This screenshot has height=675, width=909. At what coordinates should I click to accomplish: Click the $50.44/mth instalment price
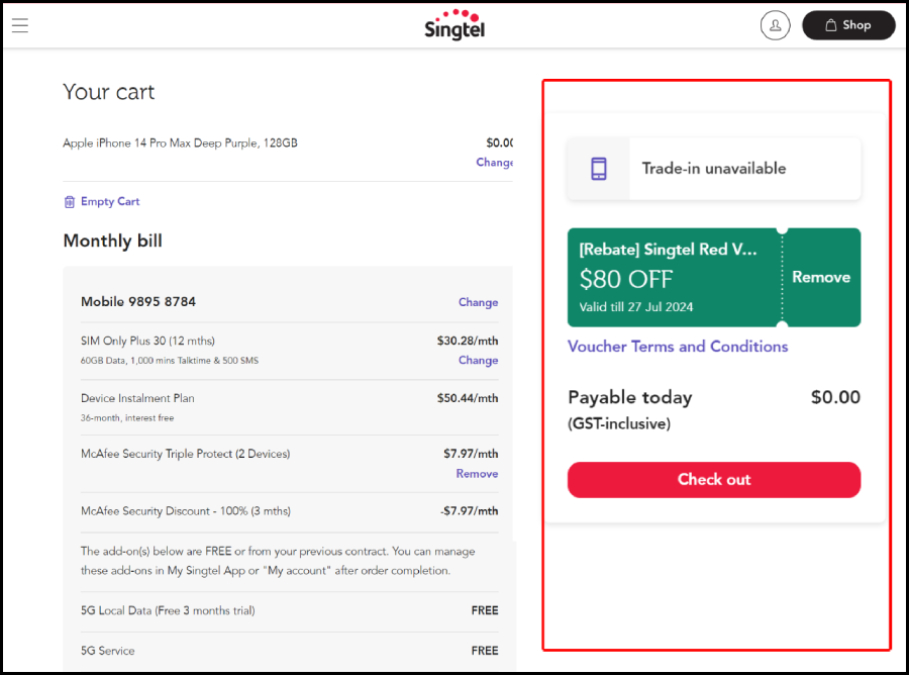tap(467, 398)
